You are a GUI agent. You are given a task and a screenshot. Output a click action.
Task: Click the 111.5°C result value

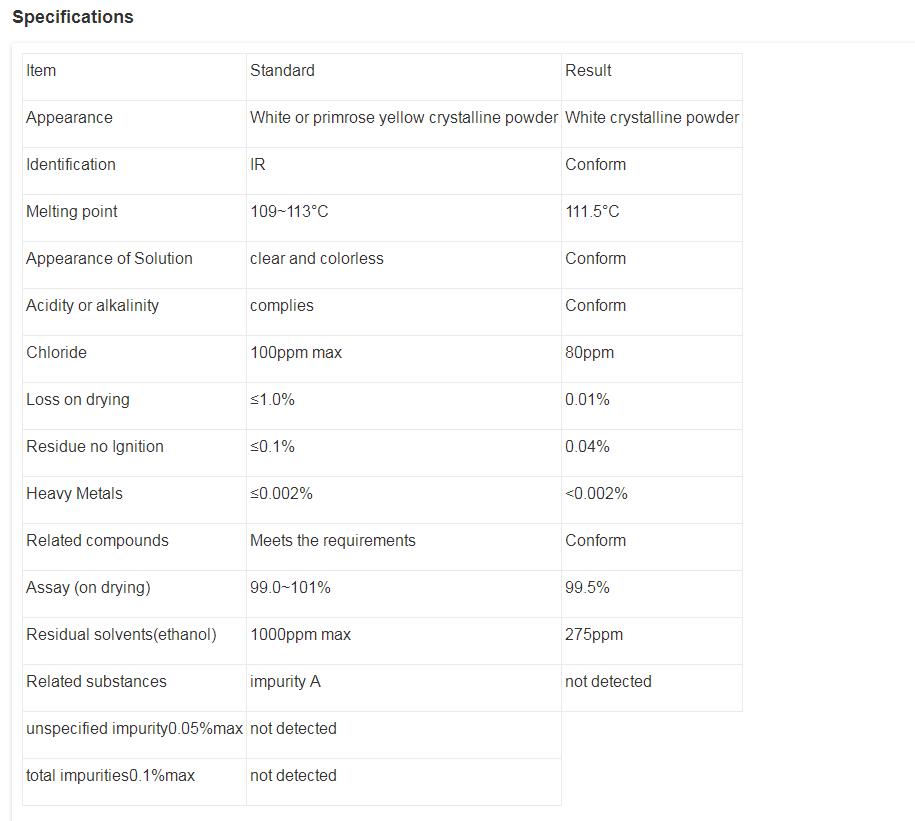[x=592, y=211]
